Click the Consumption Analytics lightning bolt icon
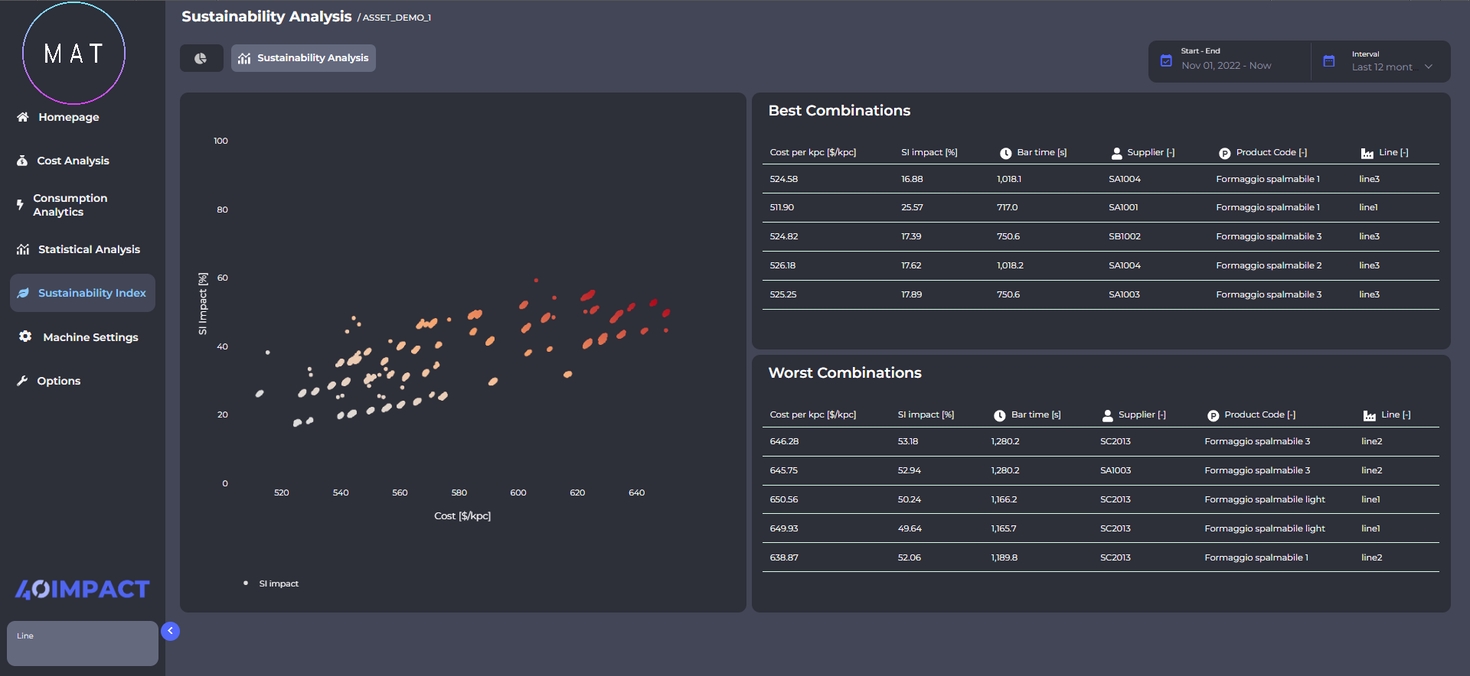This screenshot has height=676, width=1470. coord(20,205)
